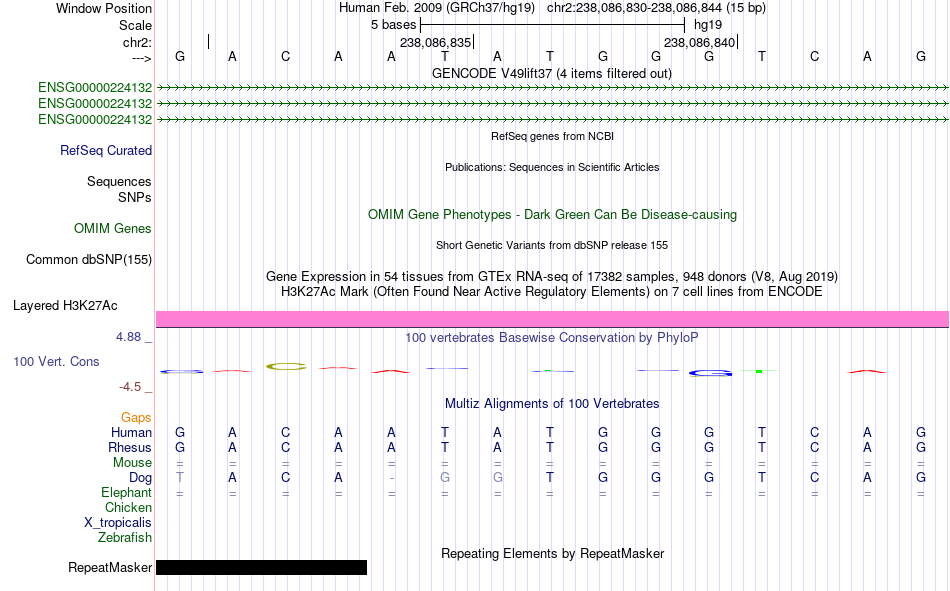
Task: Click the pink H3K27Ac signal bar
Action: tap(552, 319)
